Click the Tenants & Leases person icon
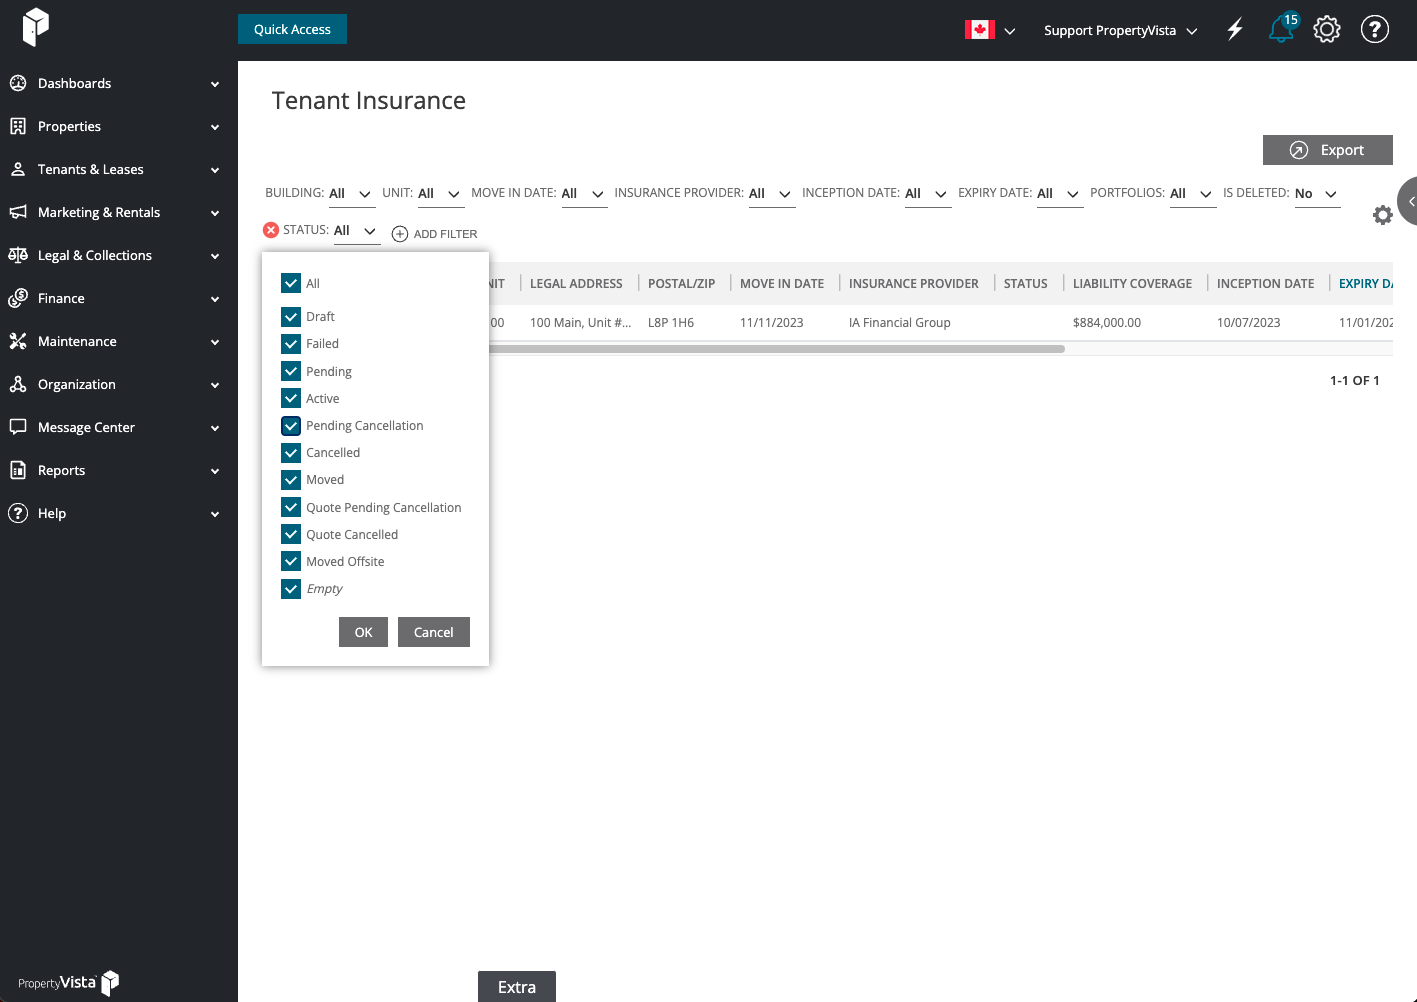 tap(18, 169)
